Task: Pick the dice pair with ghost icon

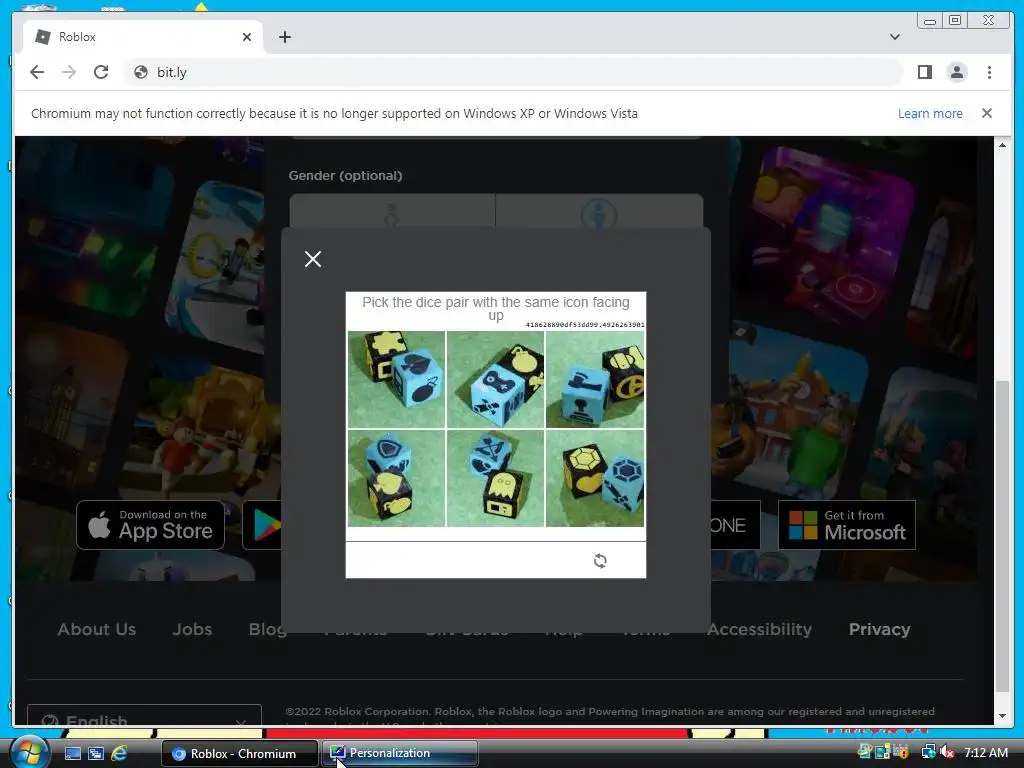Action: 495,478
